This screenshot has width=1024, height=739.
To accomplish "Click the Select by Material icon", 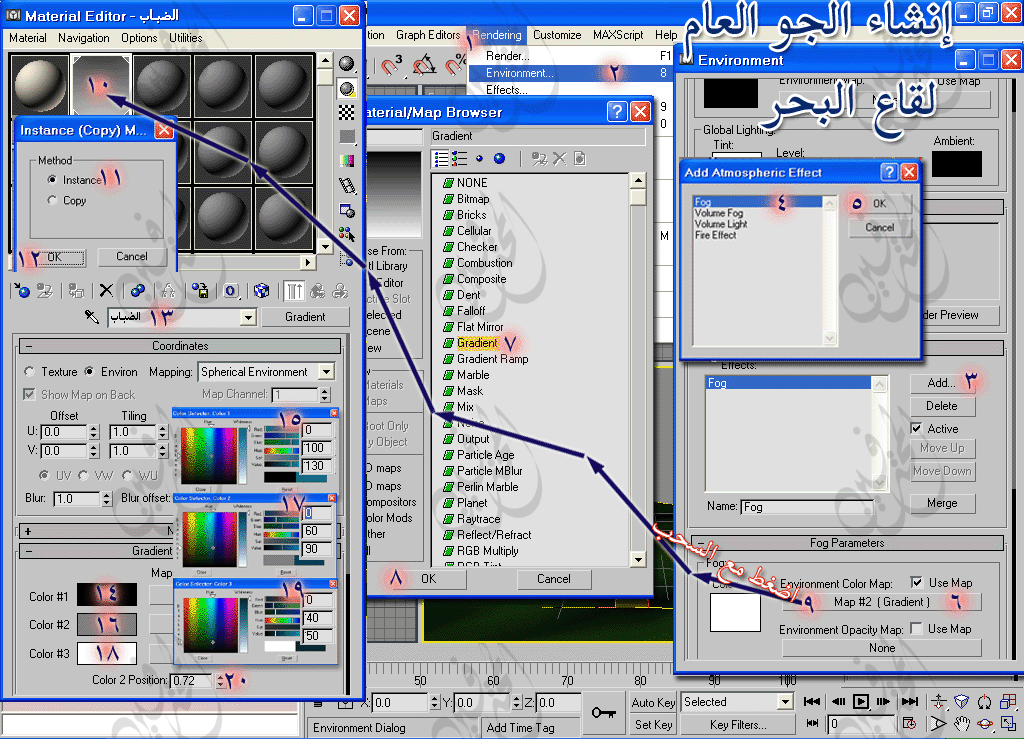I will coord(347,234).
